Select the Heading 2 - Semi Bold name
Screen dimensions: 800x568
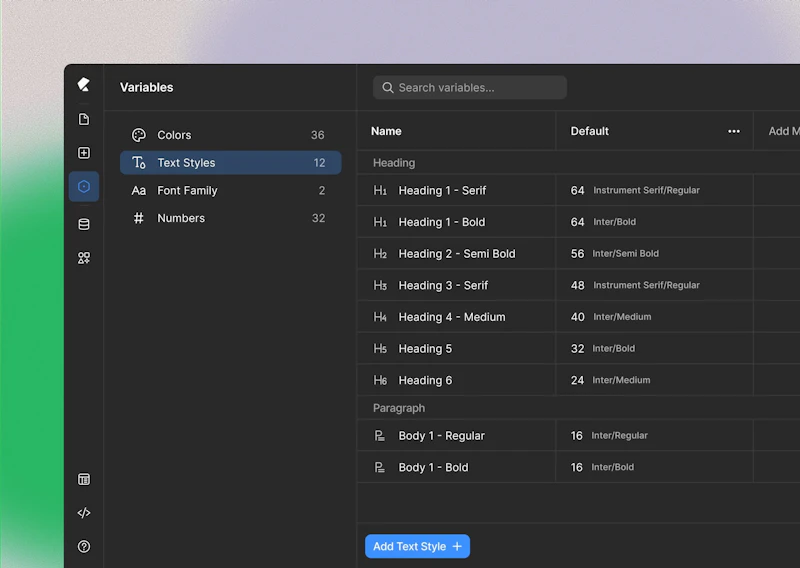[x=457, y=254]
